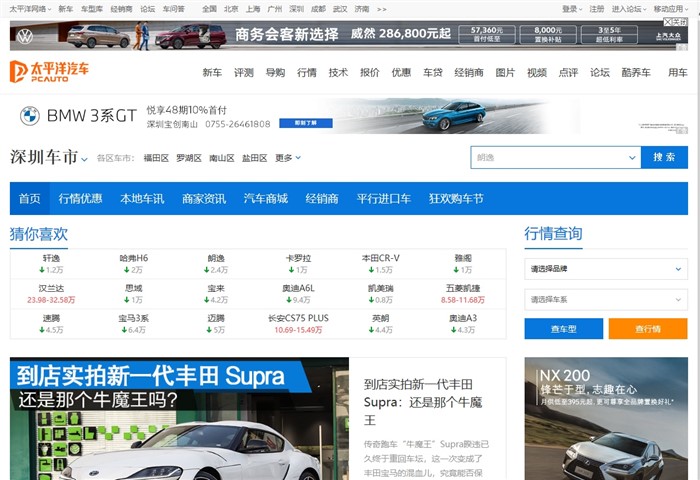Click 轩逸 car model link
Viewport: 700px width, 480px height.
coord(51,258)
